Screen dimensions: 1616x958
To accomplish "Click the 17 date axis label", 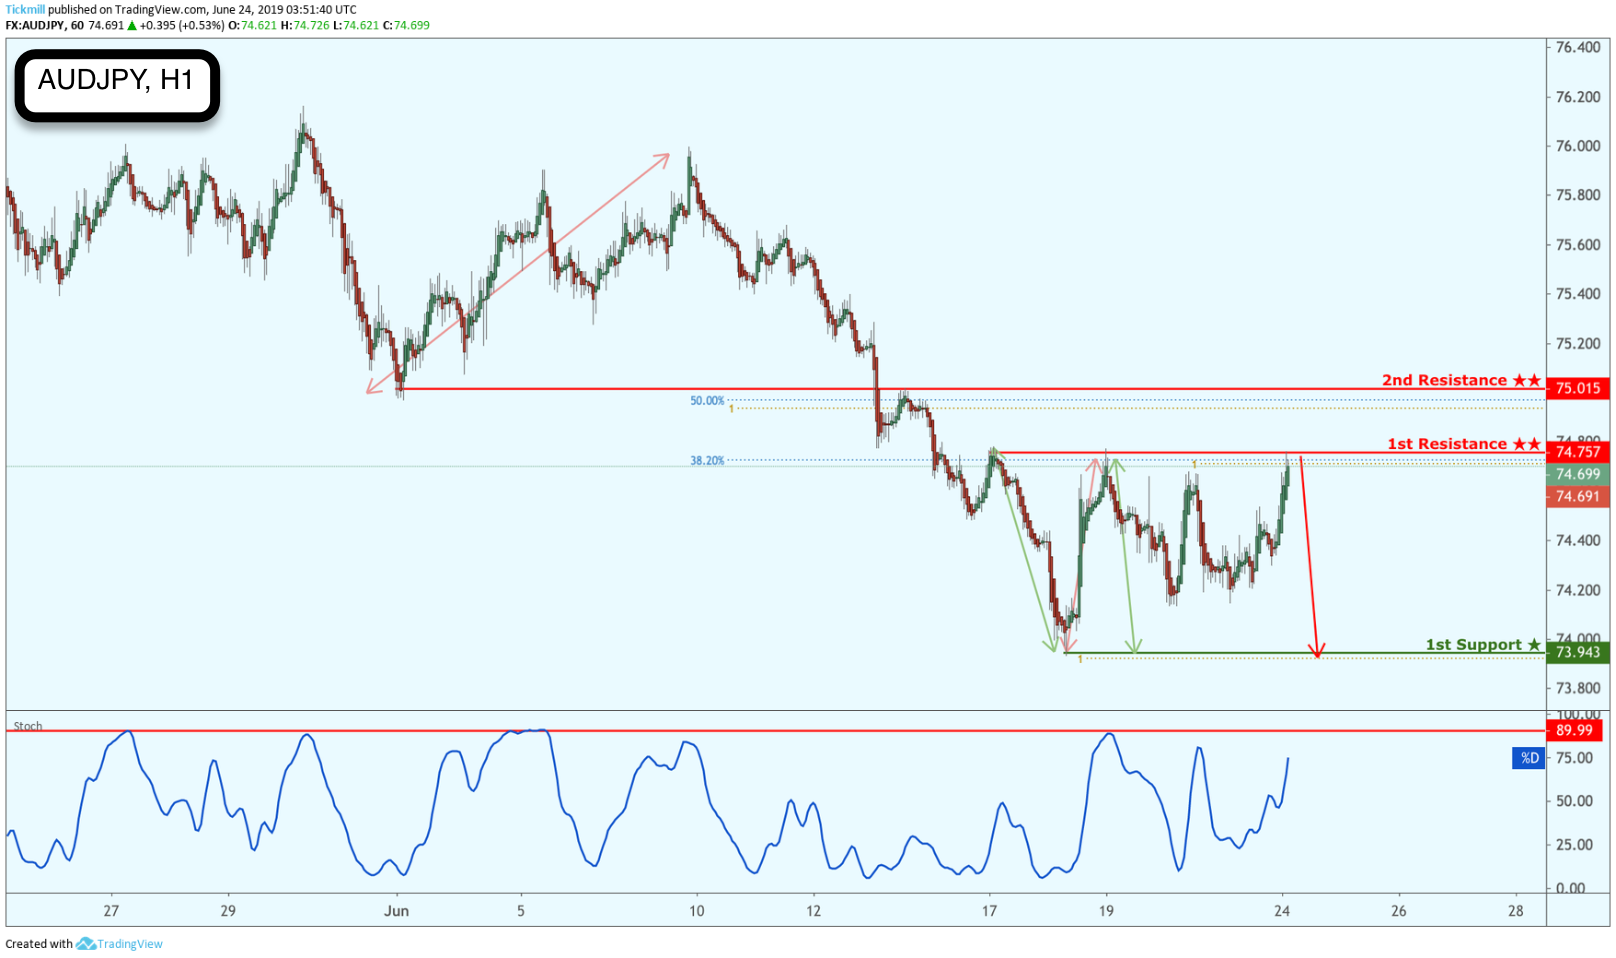I will click(989, 911).
